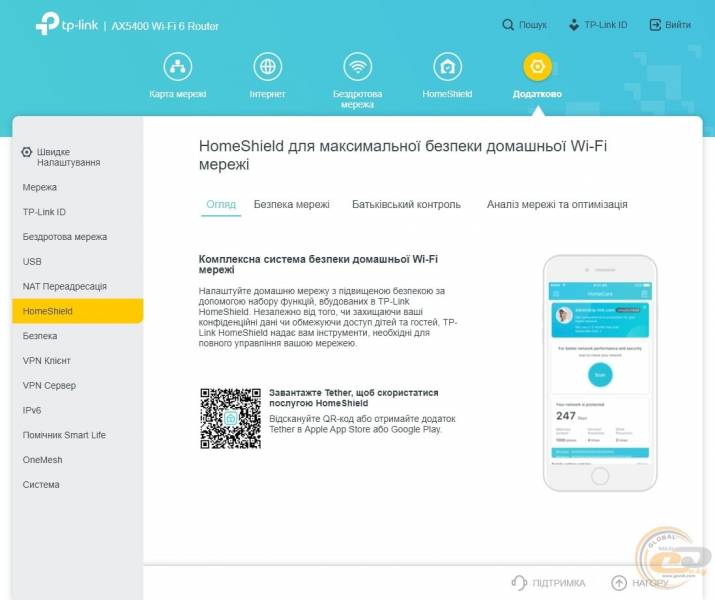Click the TP-Link ID account icon
Image resolution: width=715 pixels, height=600 pixels.
pos(574,25)
